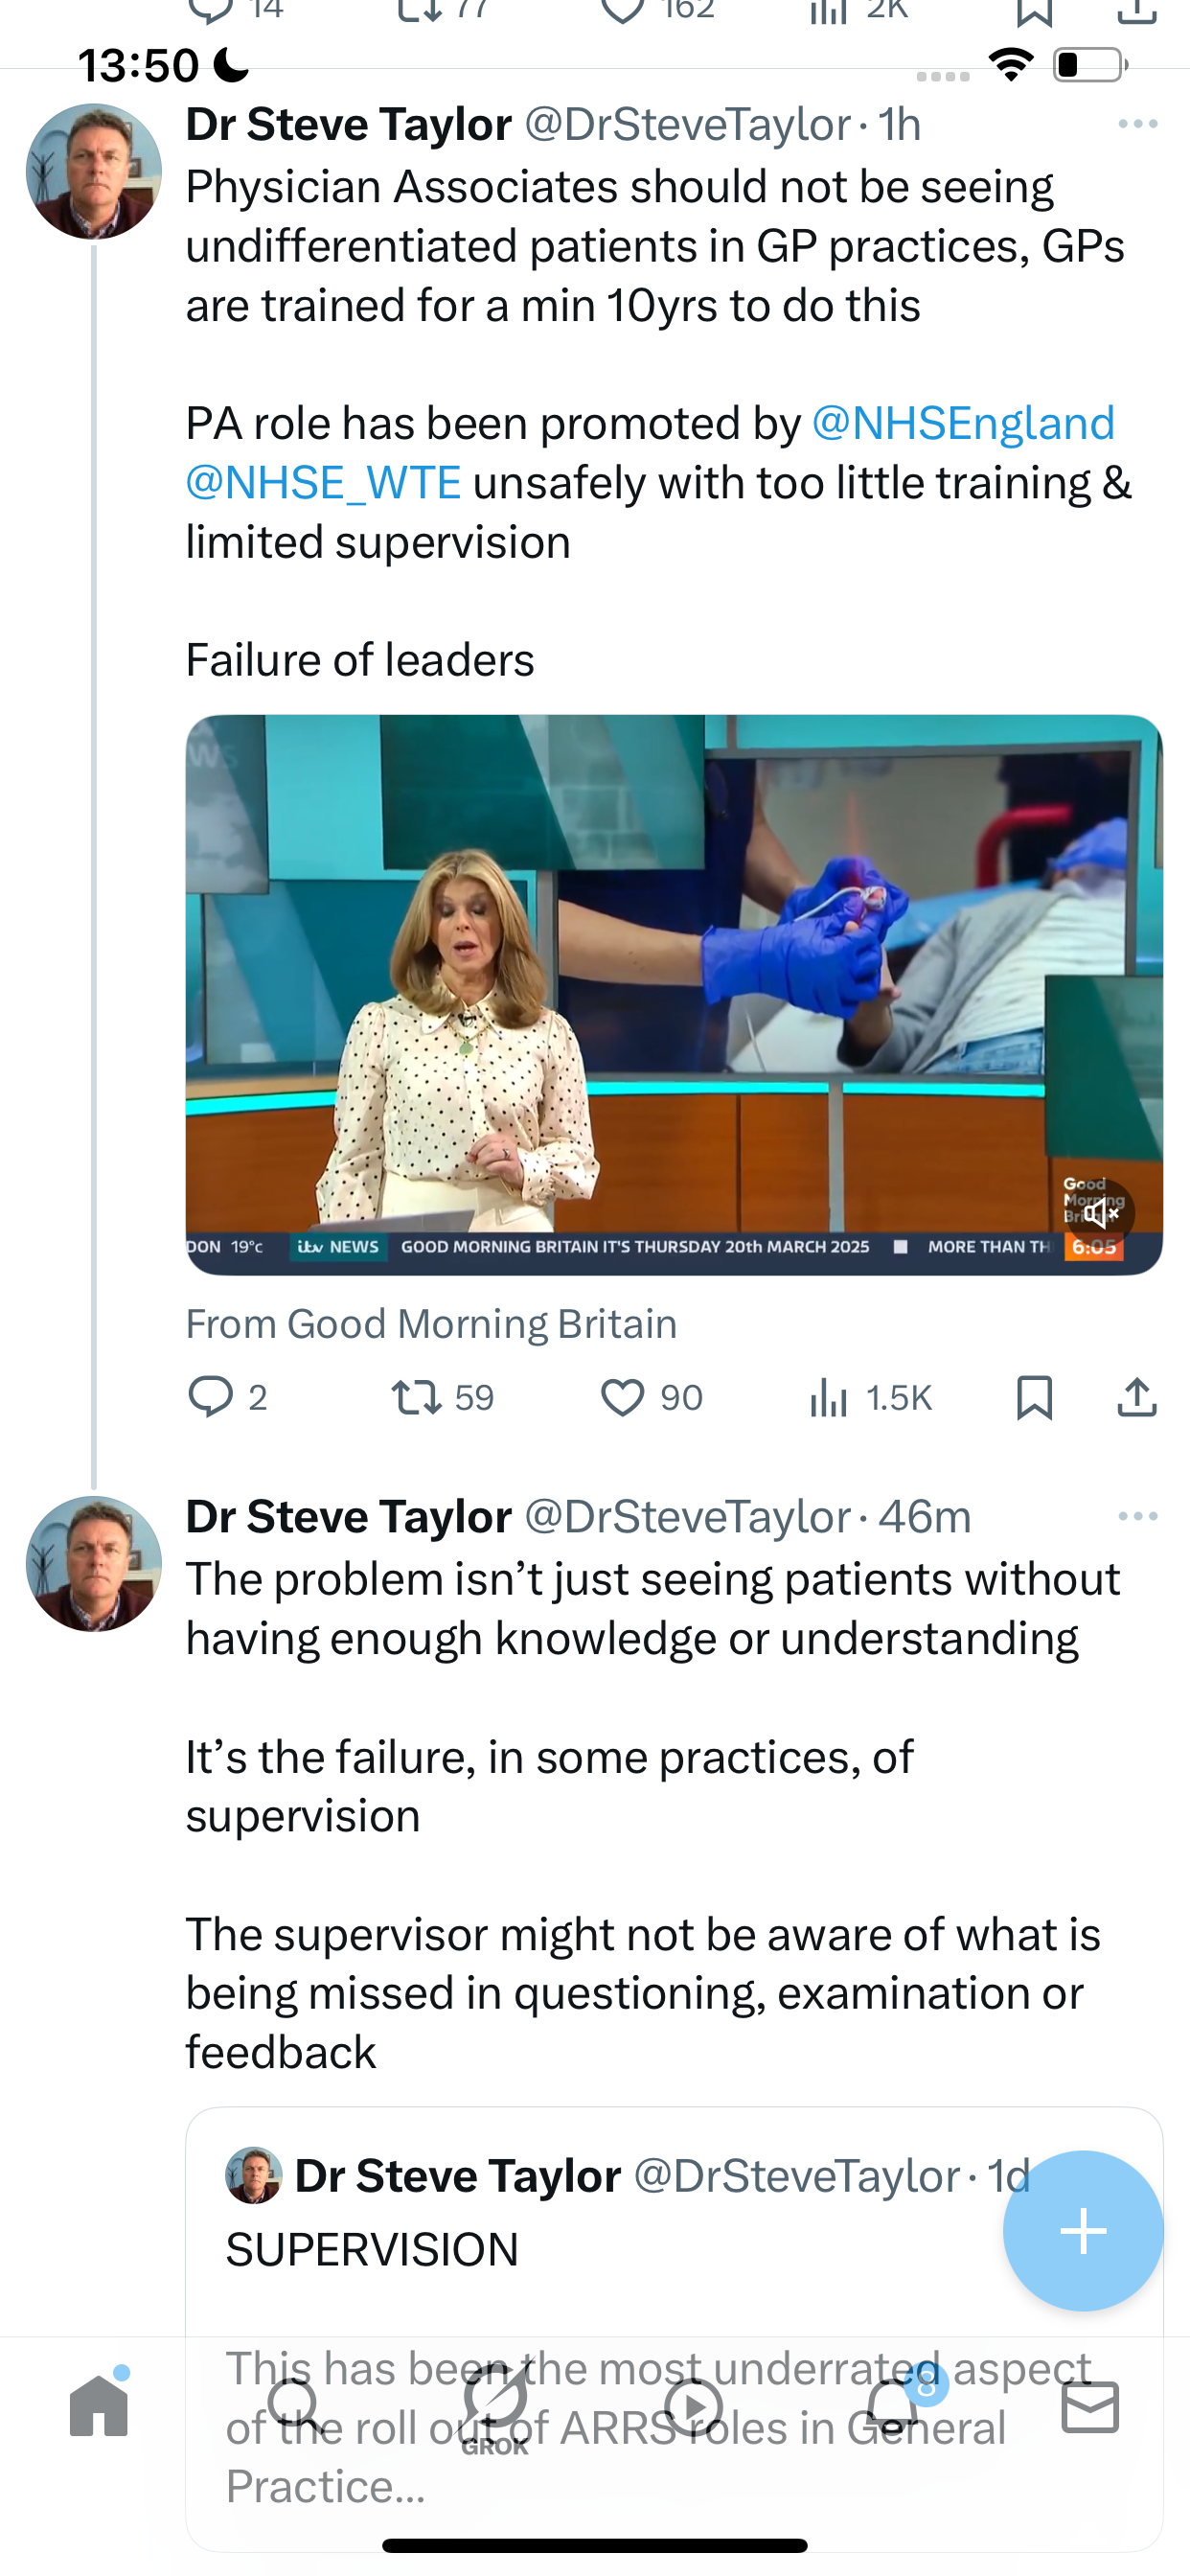This screenshot has height=2576, width=1190.
Task: Like the tweet with 90 likes
Action: pos(651,1397)
